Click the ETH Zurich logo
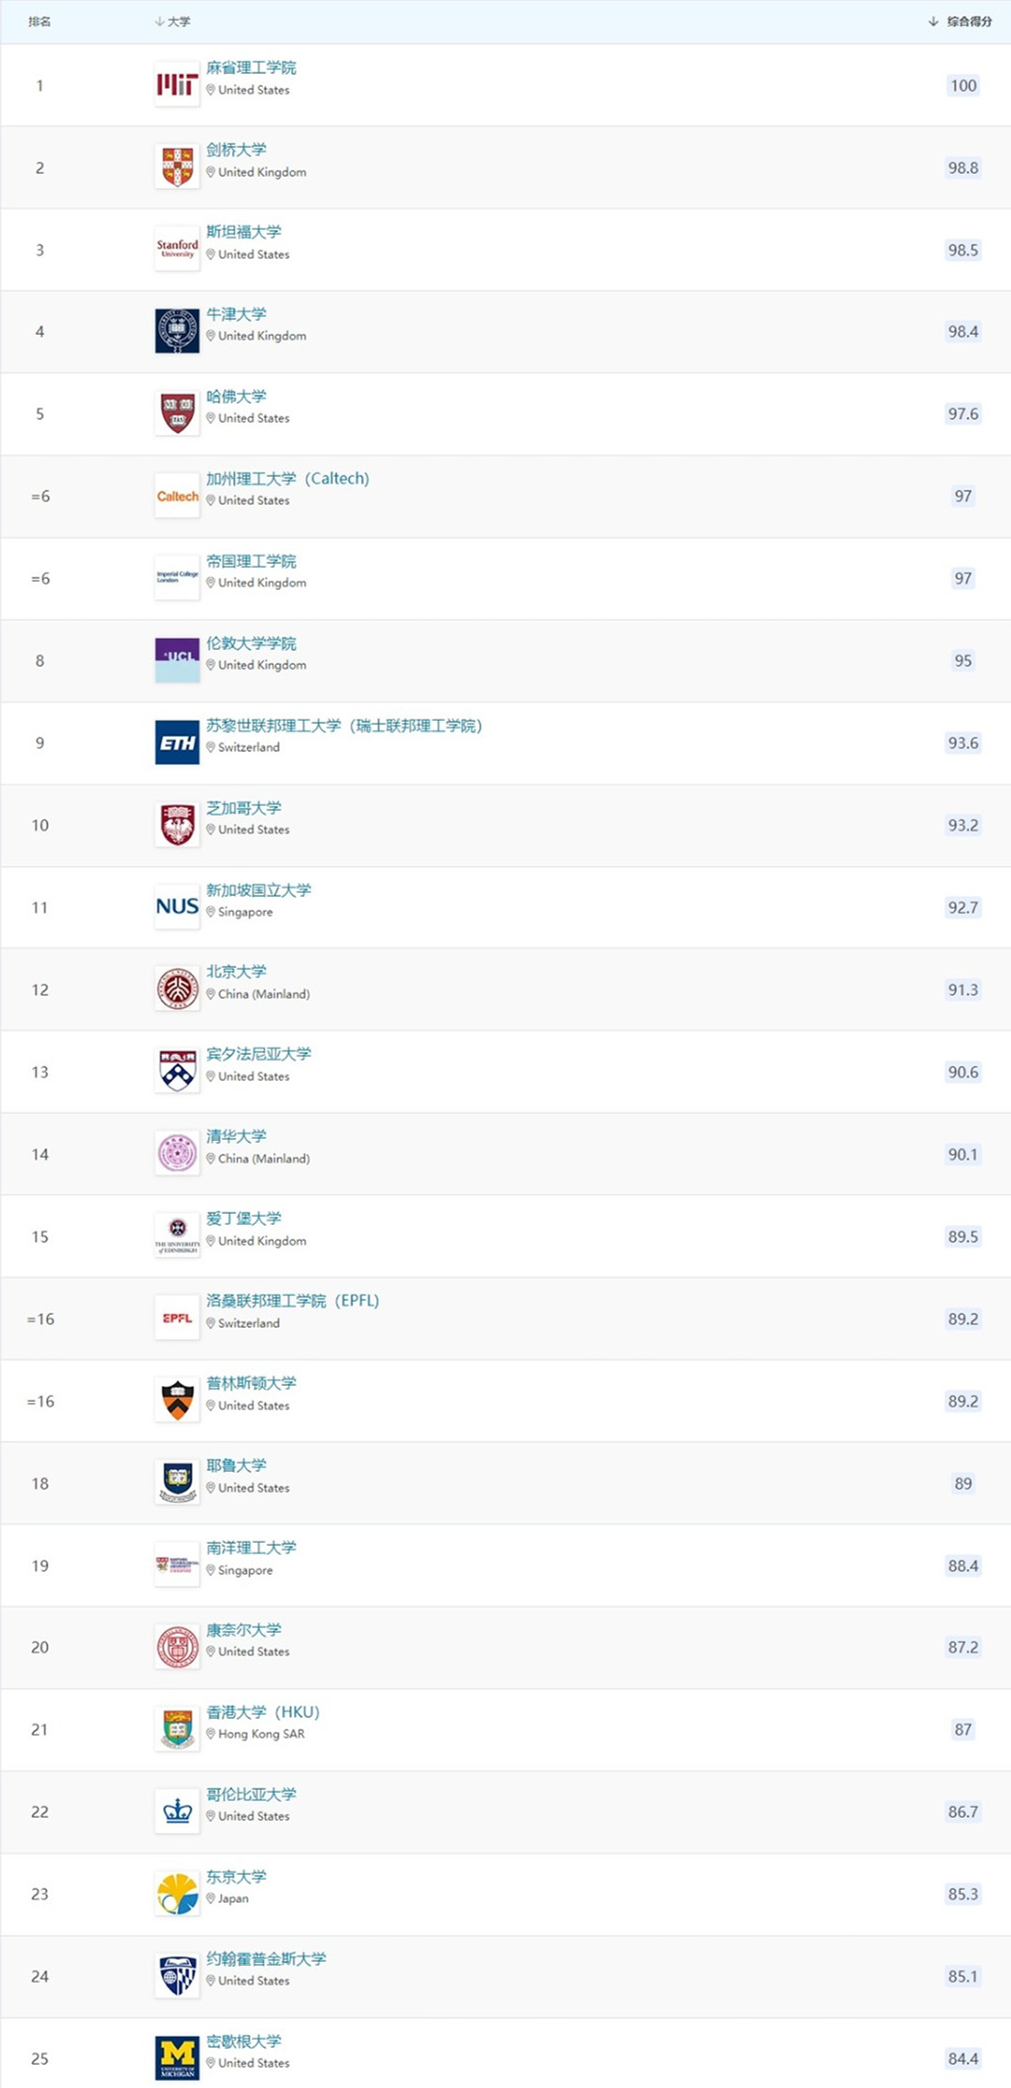This screenshot has height=2088, width=1011. pyautogui.click(x=177, y=743)
